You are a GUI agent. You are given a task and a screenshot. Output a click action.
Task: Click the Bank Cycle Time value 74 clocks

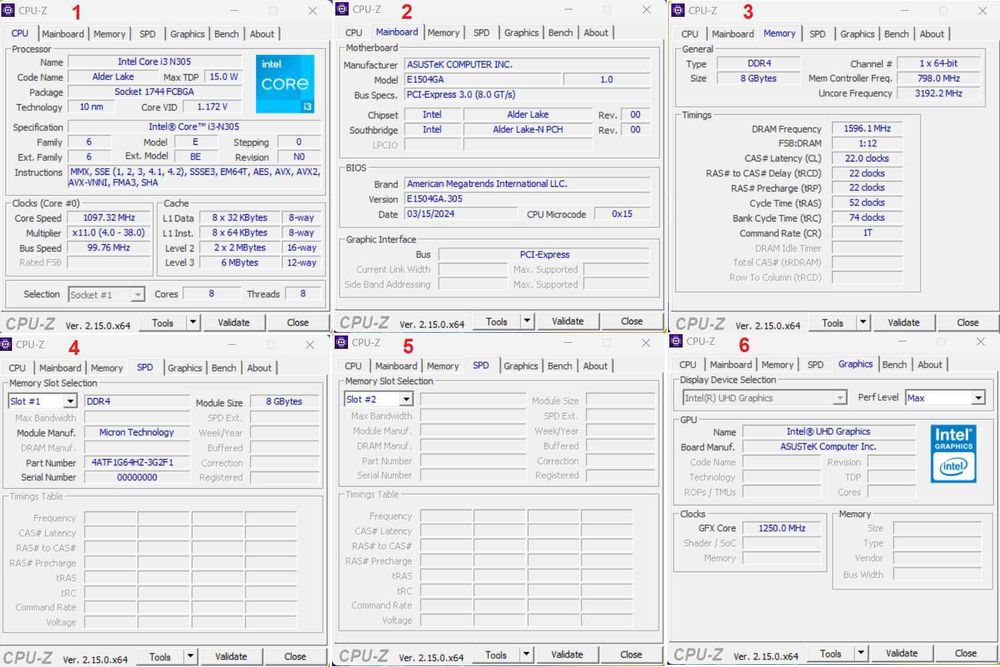867,217
